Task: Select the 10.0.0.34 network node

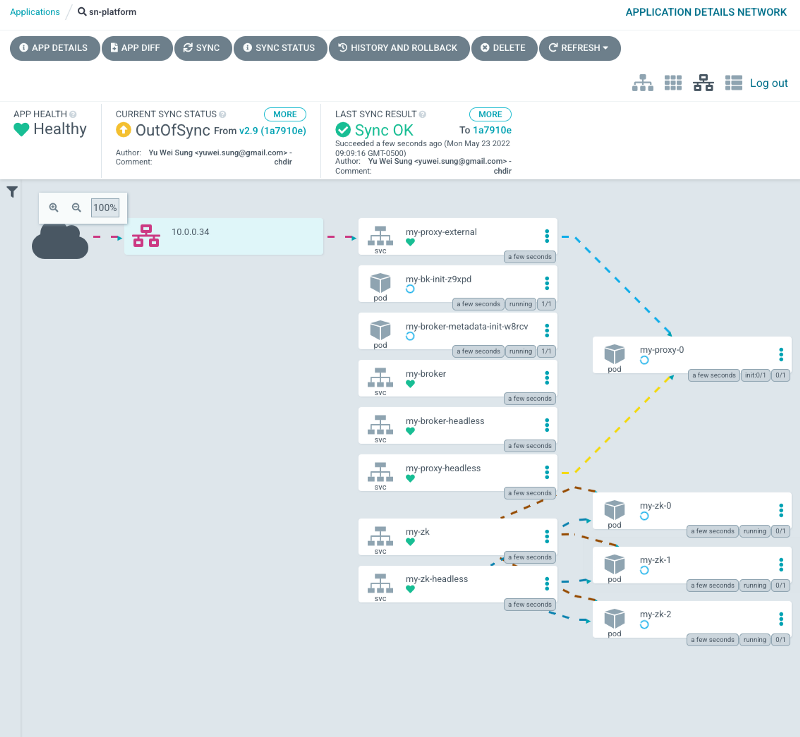Action: (224, 237)
